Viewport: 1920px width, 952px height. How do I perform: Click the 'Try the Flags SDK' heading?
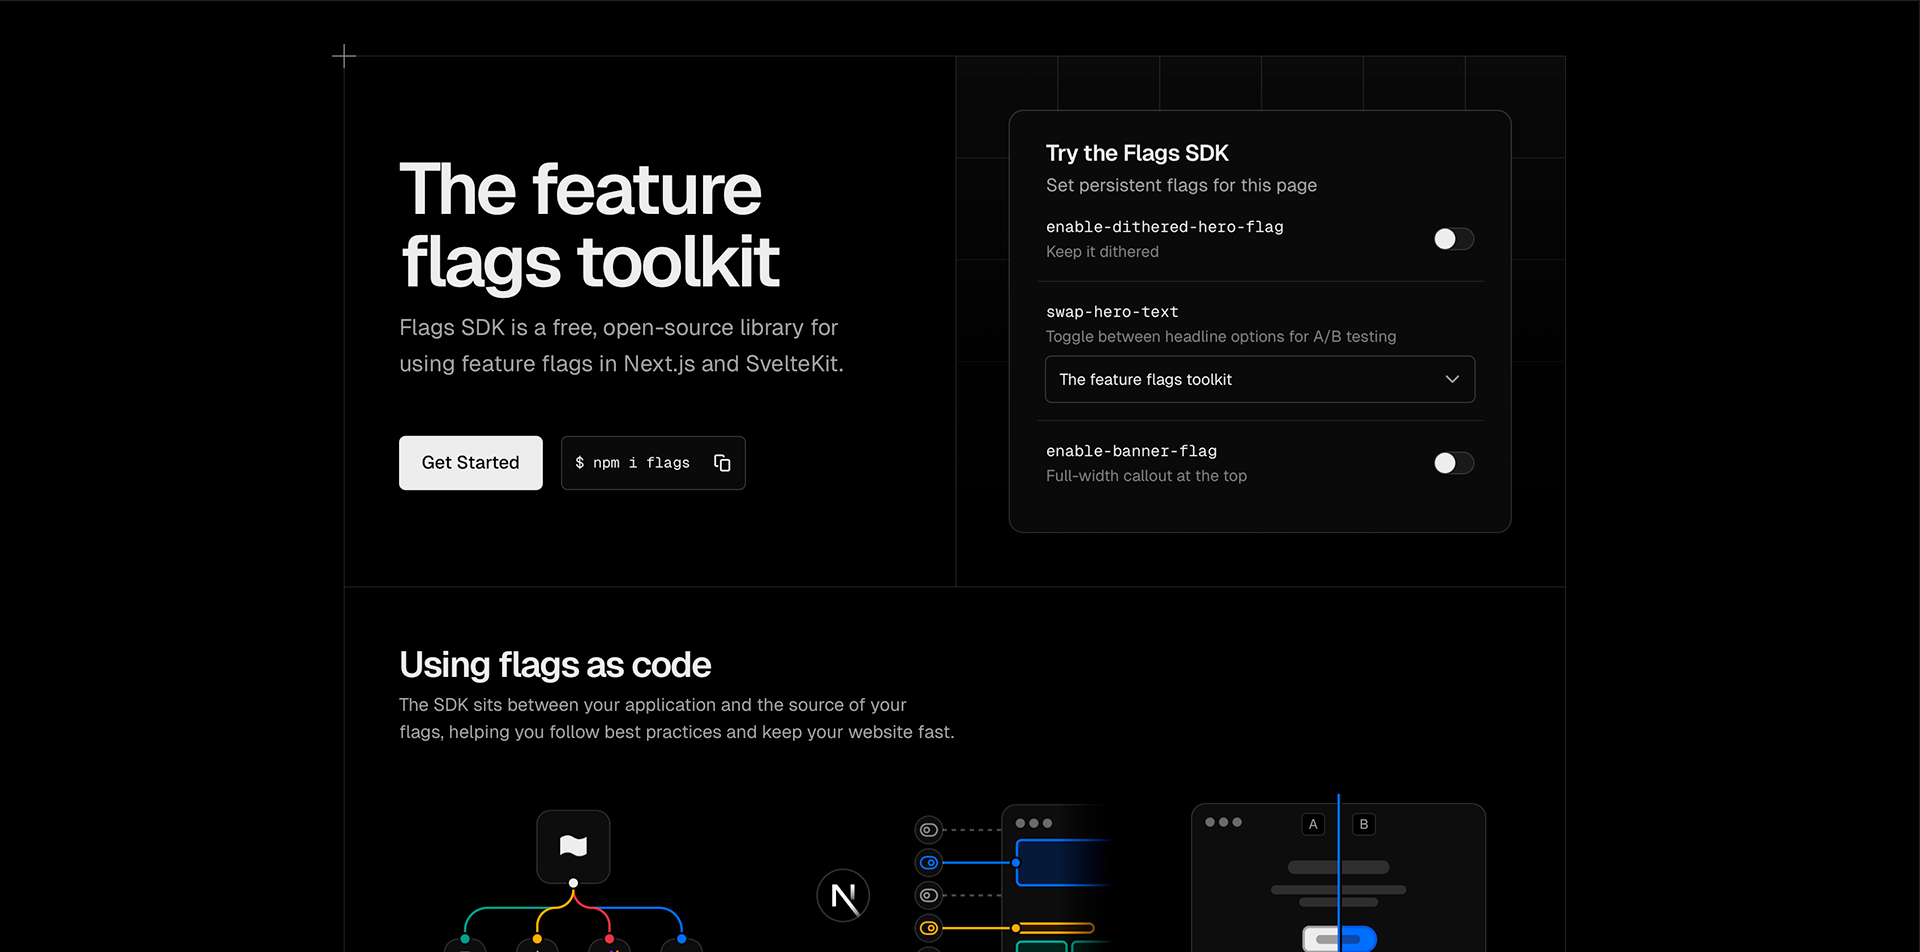[x=1137, y=153]
